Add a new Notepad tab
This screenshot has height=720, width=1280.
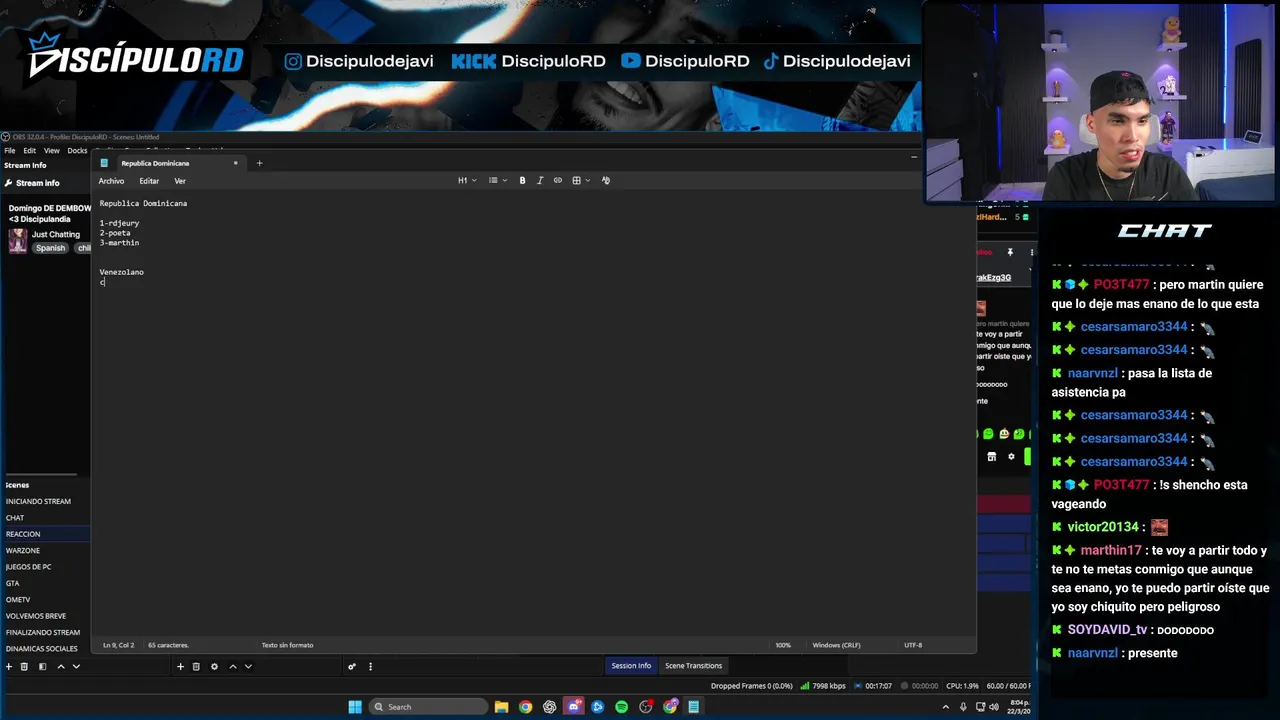click(259, 163)
